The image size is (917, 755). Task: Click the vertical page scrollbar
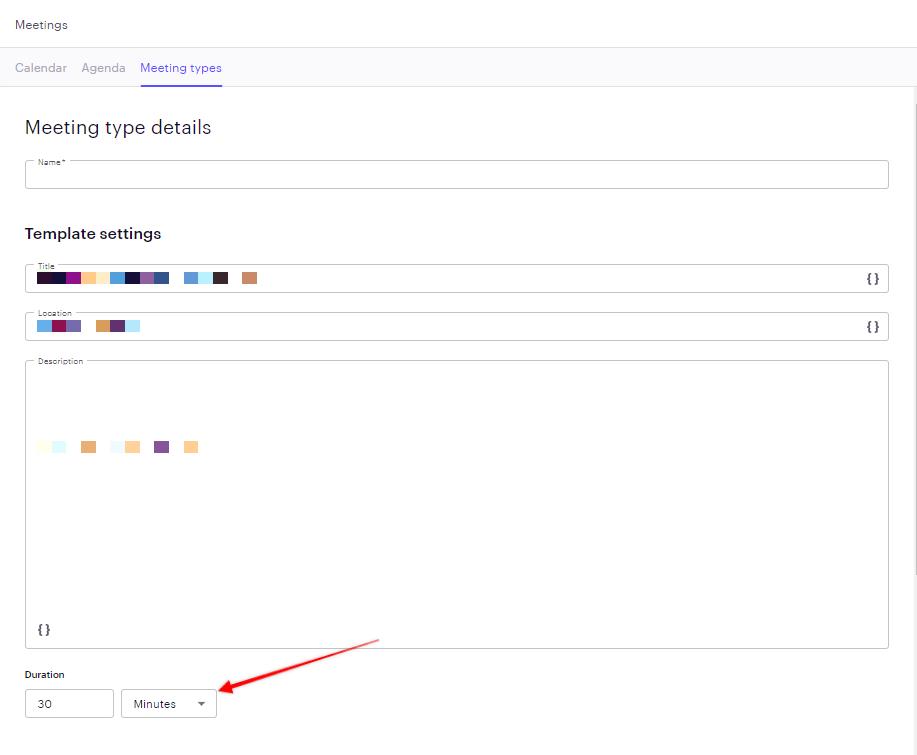[914, 339]
